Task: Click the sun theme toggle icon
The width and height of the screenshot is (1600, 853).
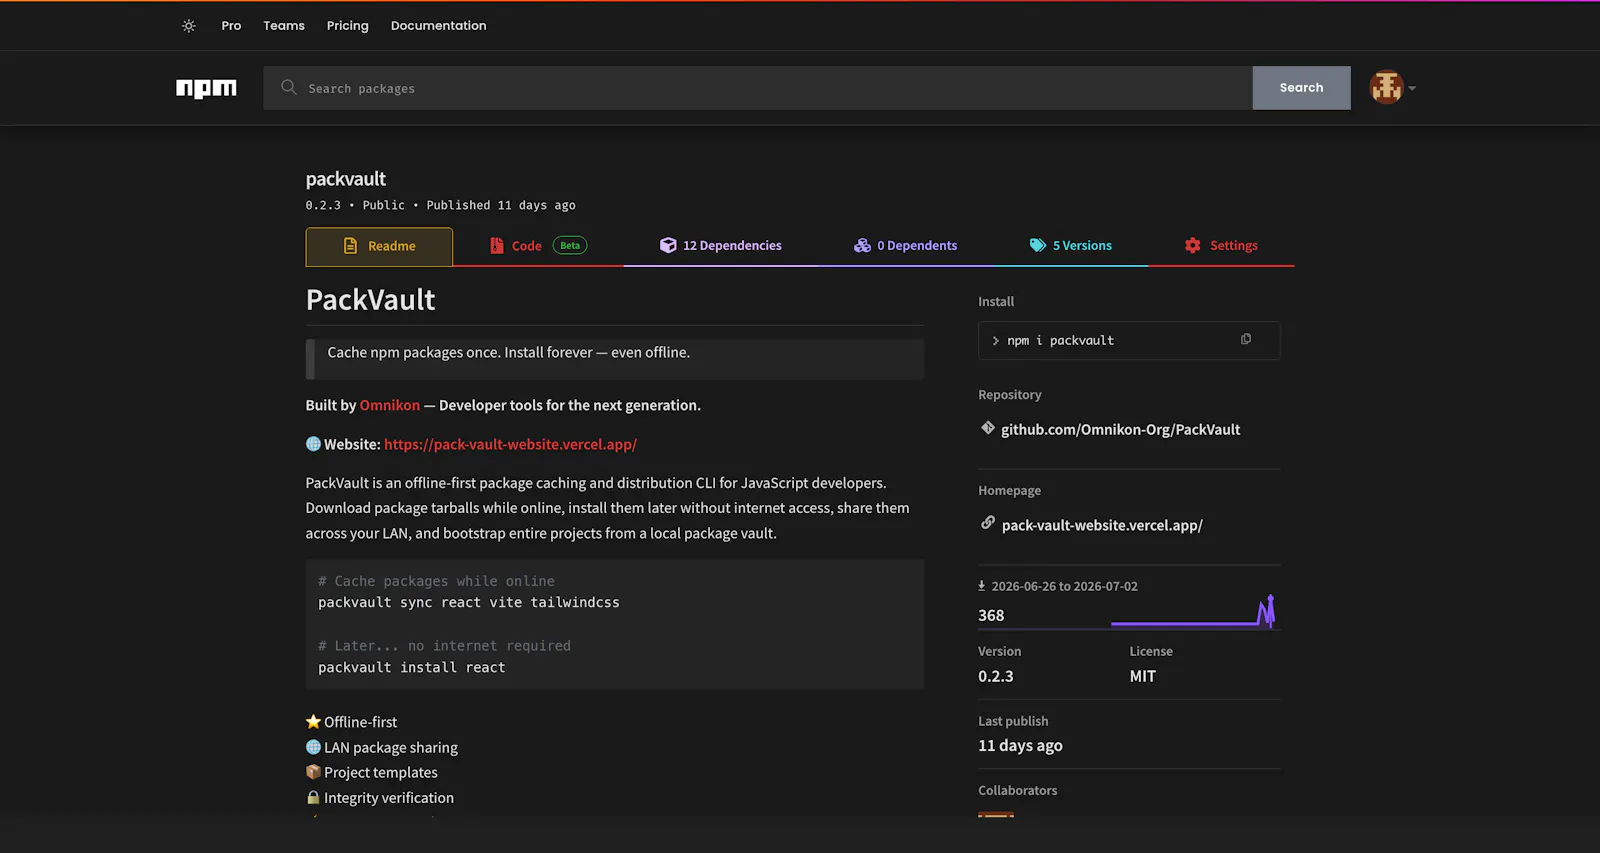Action: [x=189, y=26]
